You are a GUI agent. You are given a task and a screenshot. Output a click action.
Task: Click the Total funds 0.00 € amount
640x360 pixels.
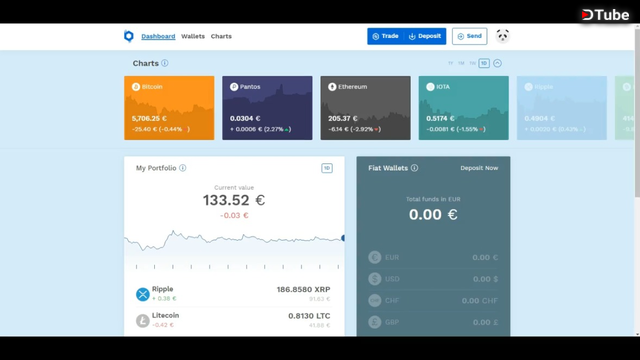(433, 215)
